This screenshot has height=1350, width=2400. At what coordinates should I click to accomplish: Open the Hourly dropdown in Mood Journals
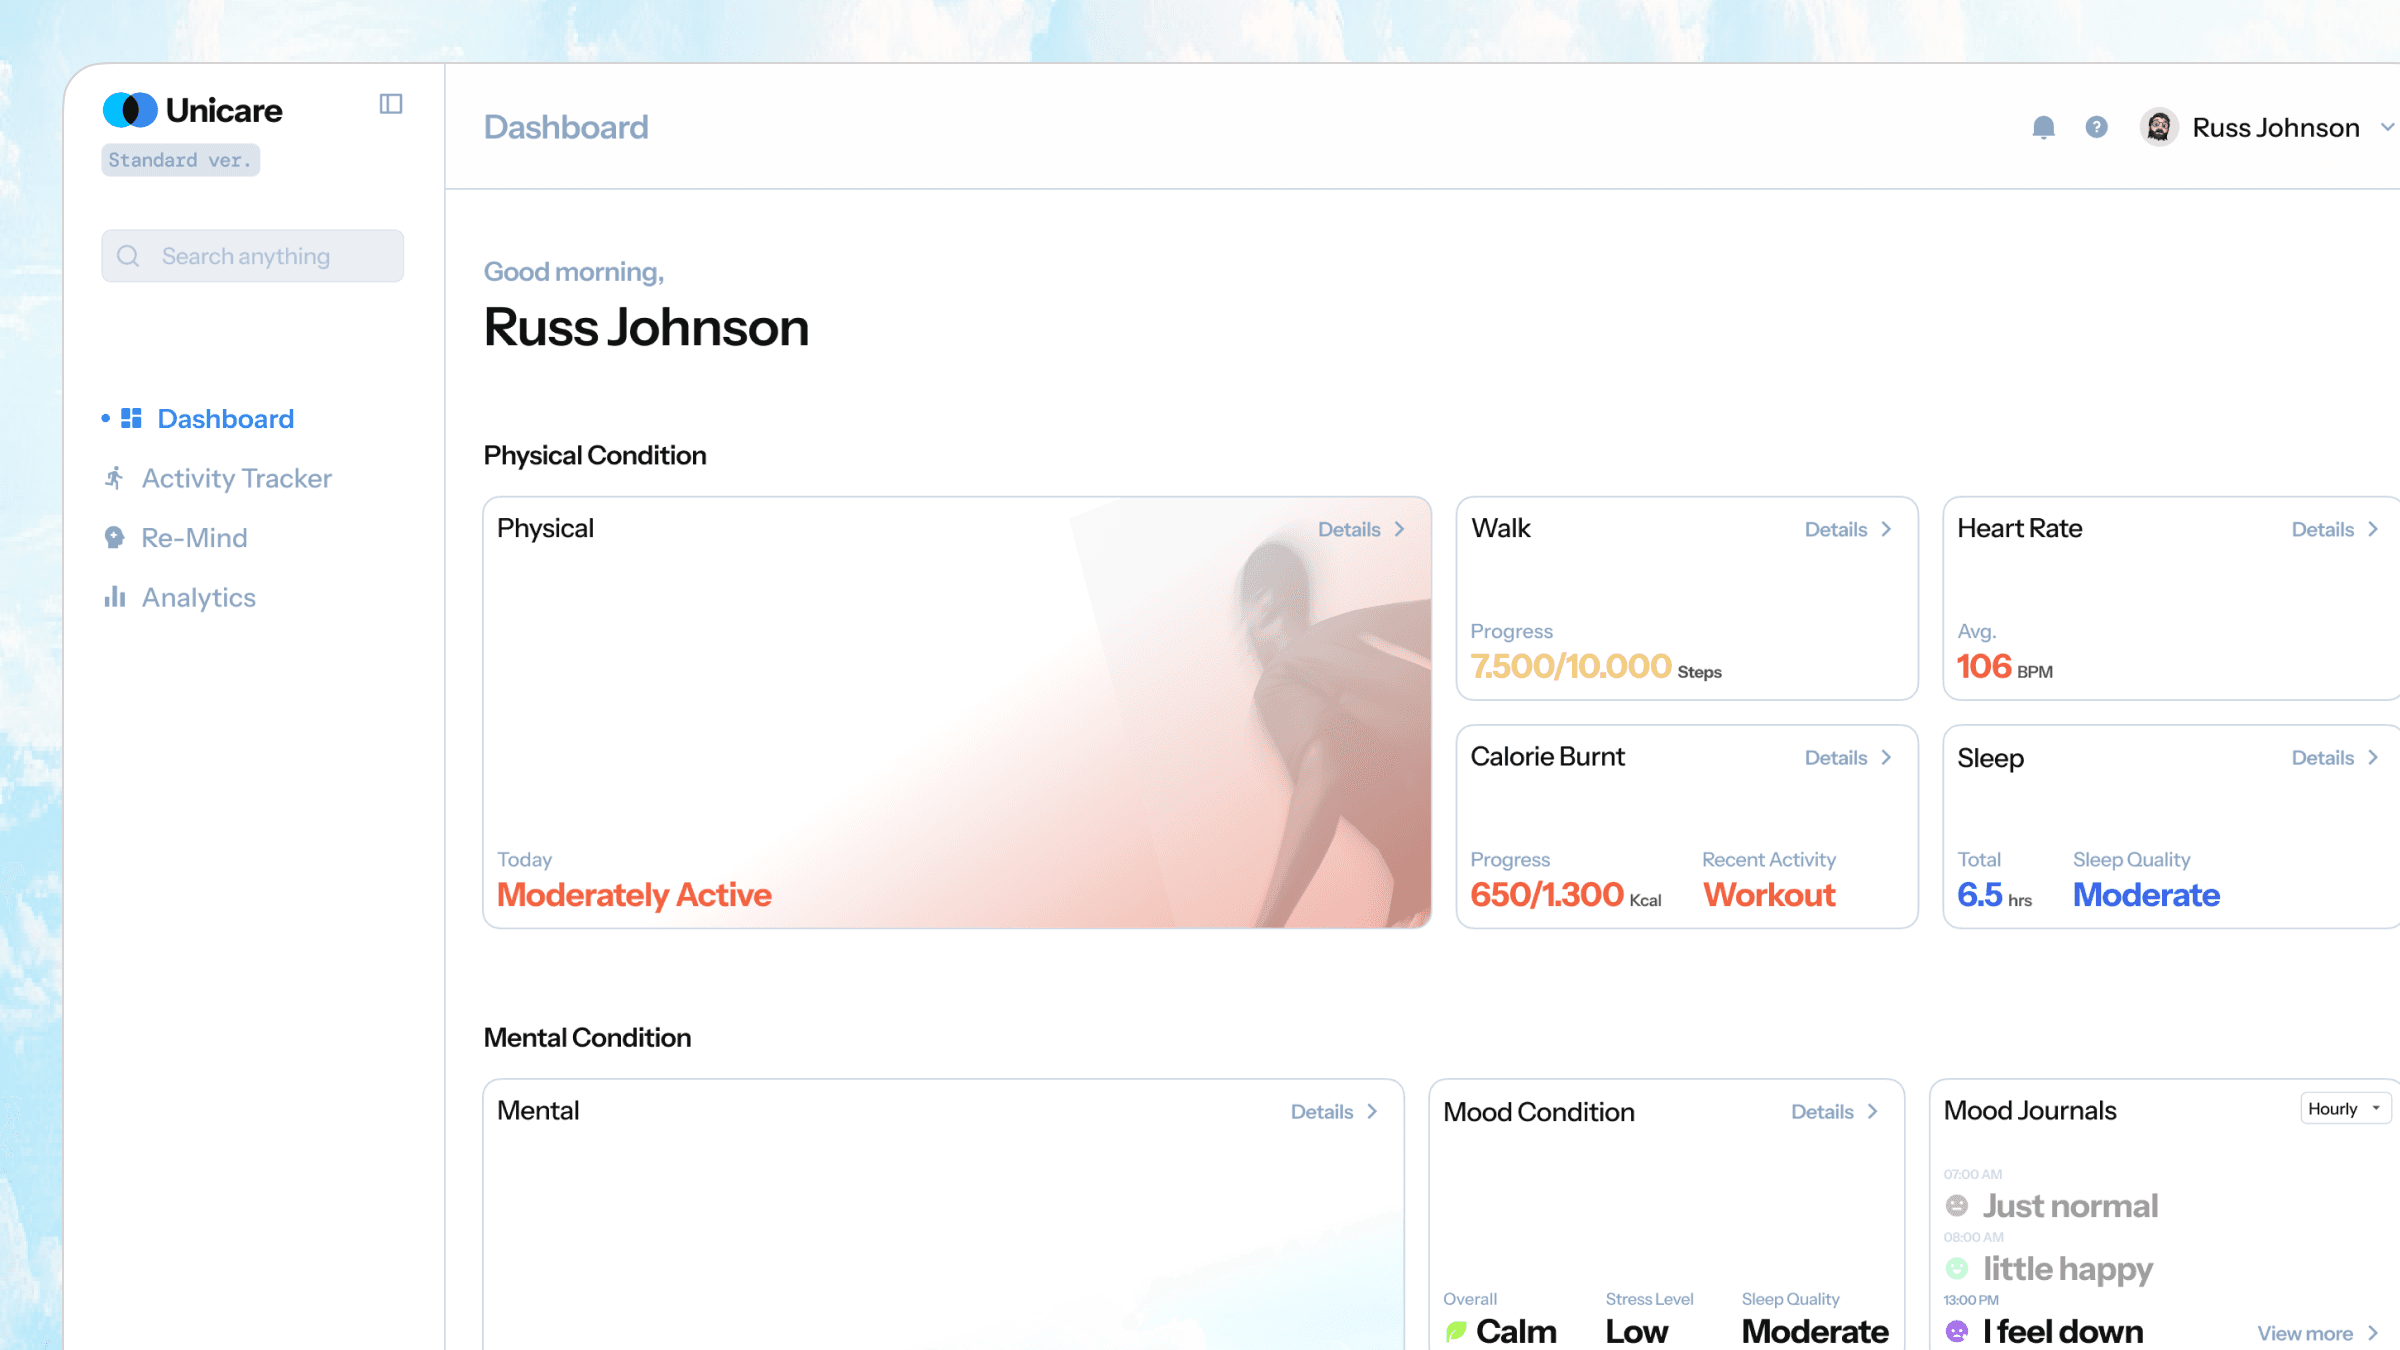coord(2346,1109)
